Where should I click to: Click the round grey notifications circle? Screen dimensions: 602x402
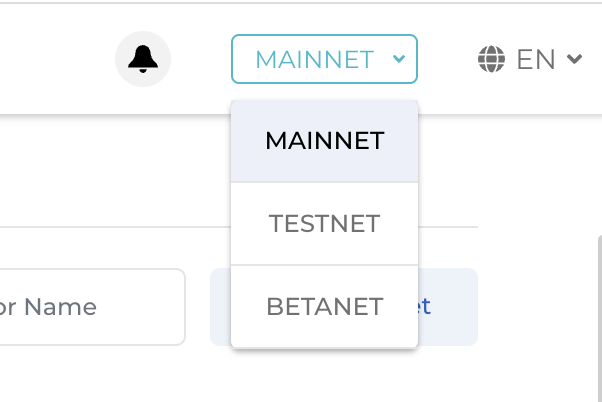[143, 59]
